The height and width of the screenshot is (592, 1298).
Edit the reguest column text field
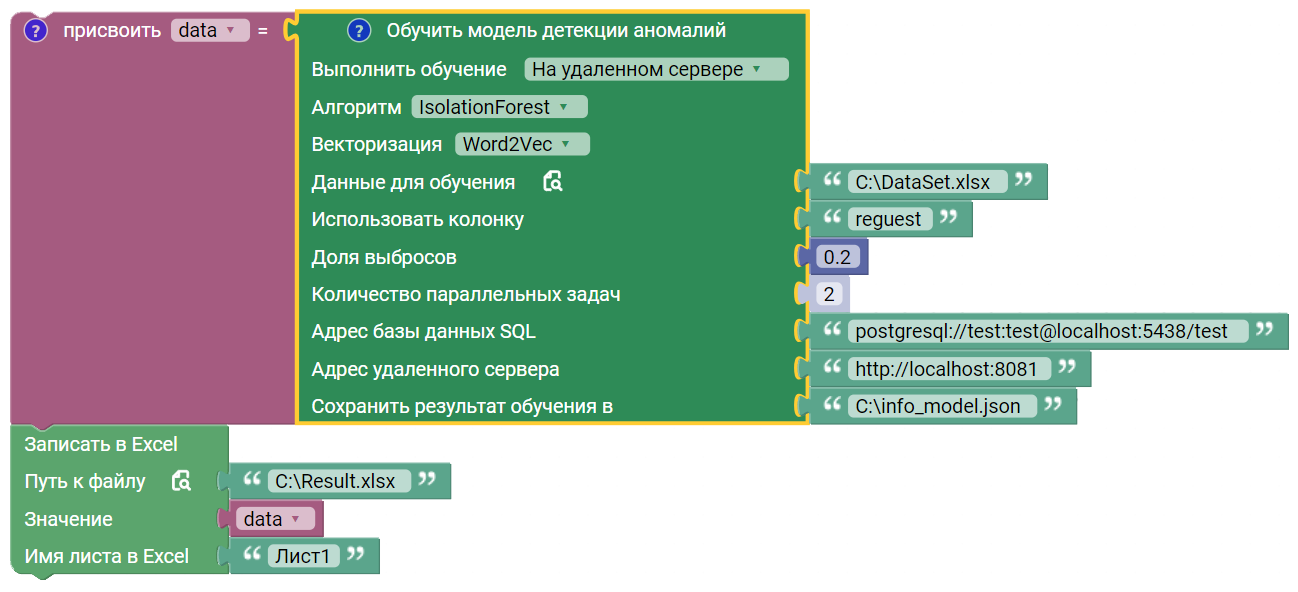coord(889,219)
